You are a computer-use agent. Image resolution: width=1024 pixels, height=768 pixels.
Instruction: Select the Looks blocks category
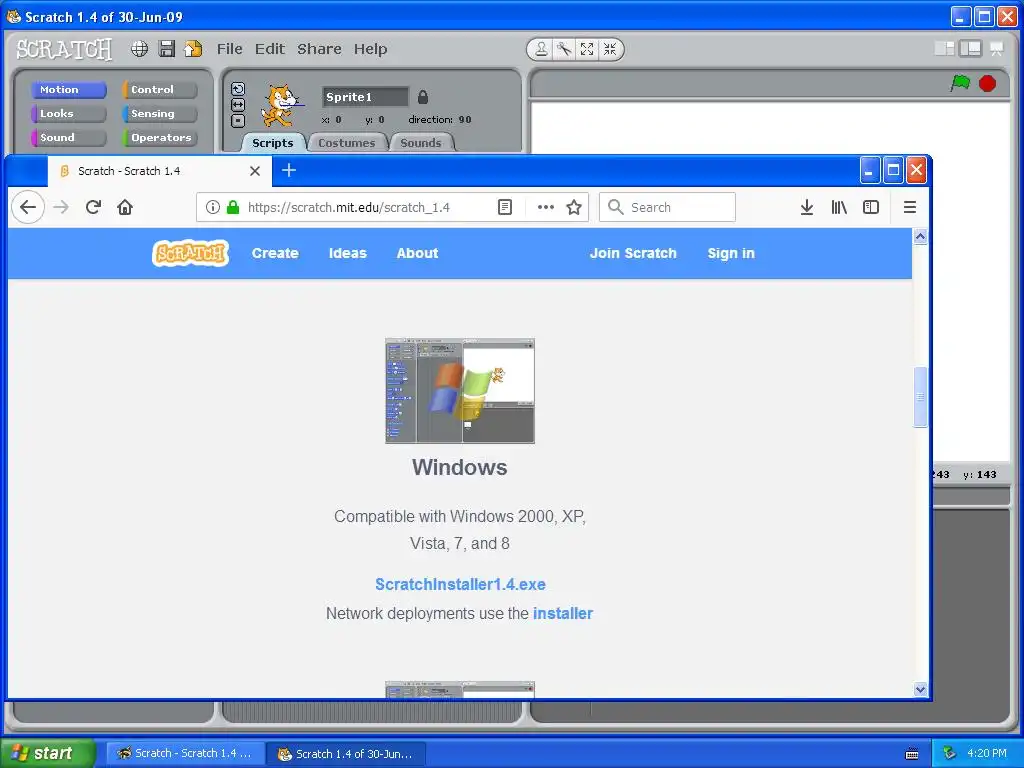(68, 114)
